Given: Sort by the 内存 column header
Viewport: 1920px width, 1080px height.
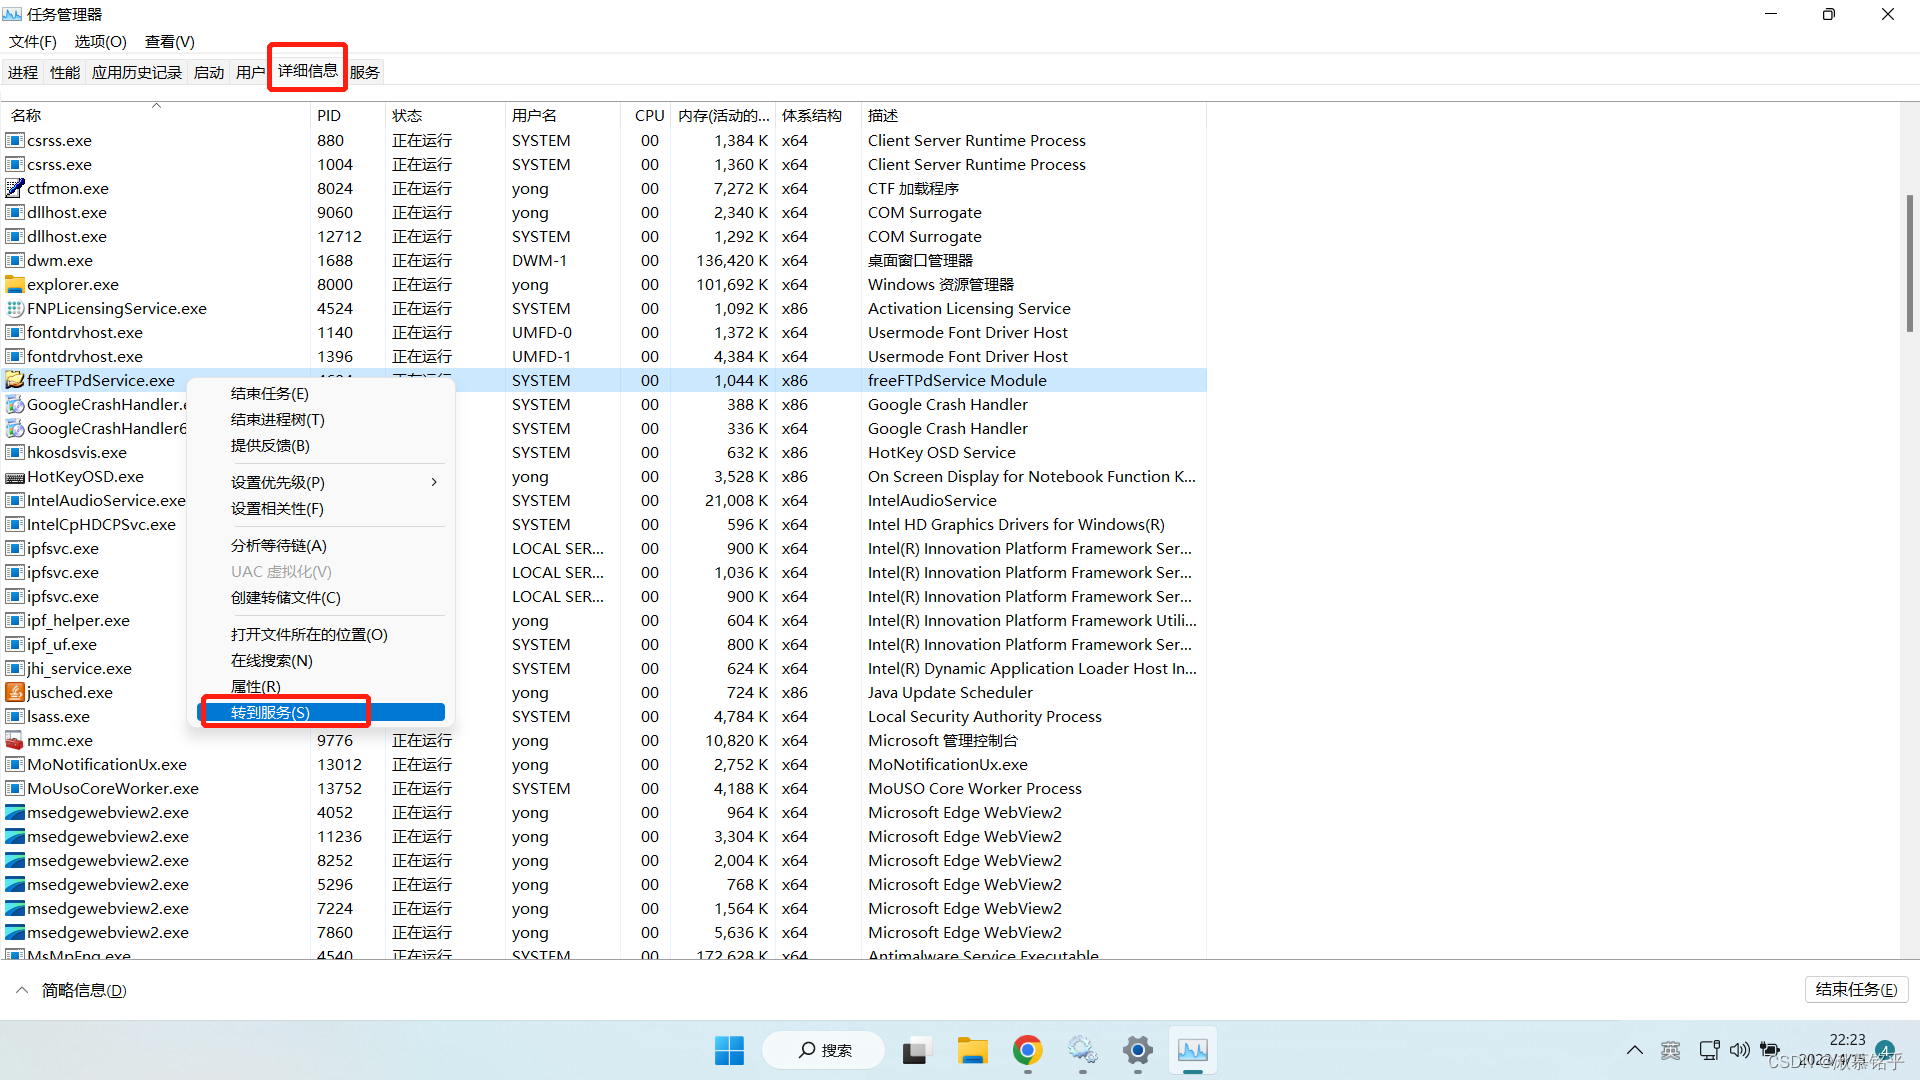Looking at the screenshot, I should (723, 115).
